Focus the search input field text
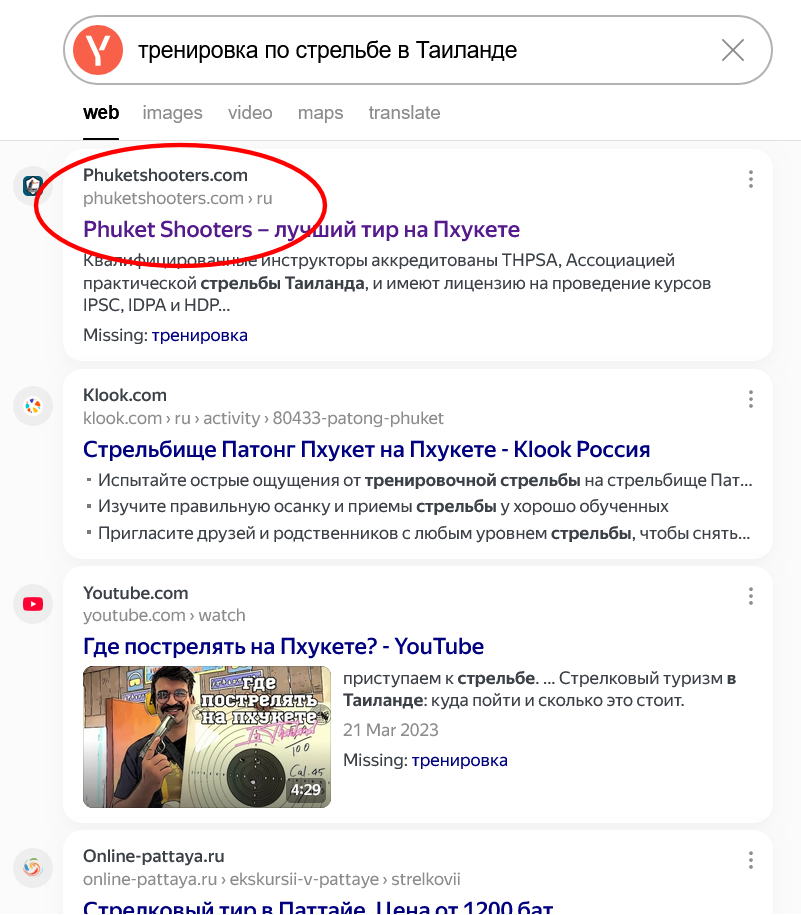801x915 pixels. (x=327, y=50)
